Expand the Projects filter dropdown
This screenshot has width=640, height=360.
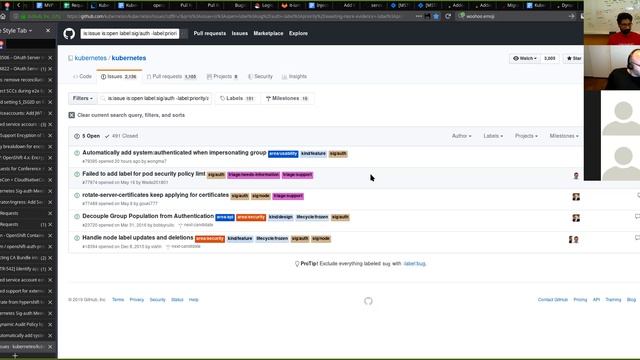tap(526, 136)
